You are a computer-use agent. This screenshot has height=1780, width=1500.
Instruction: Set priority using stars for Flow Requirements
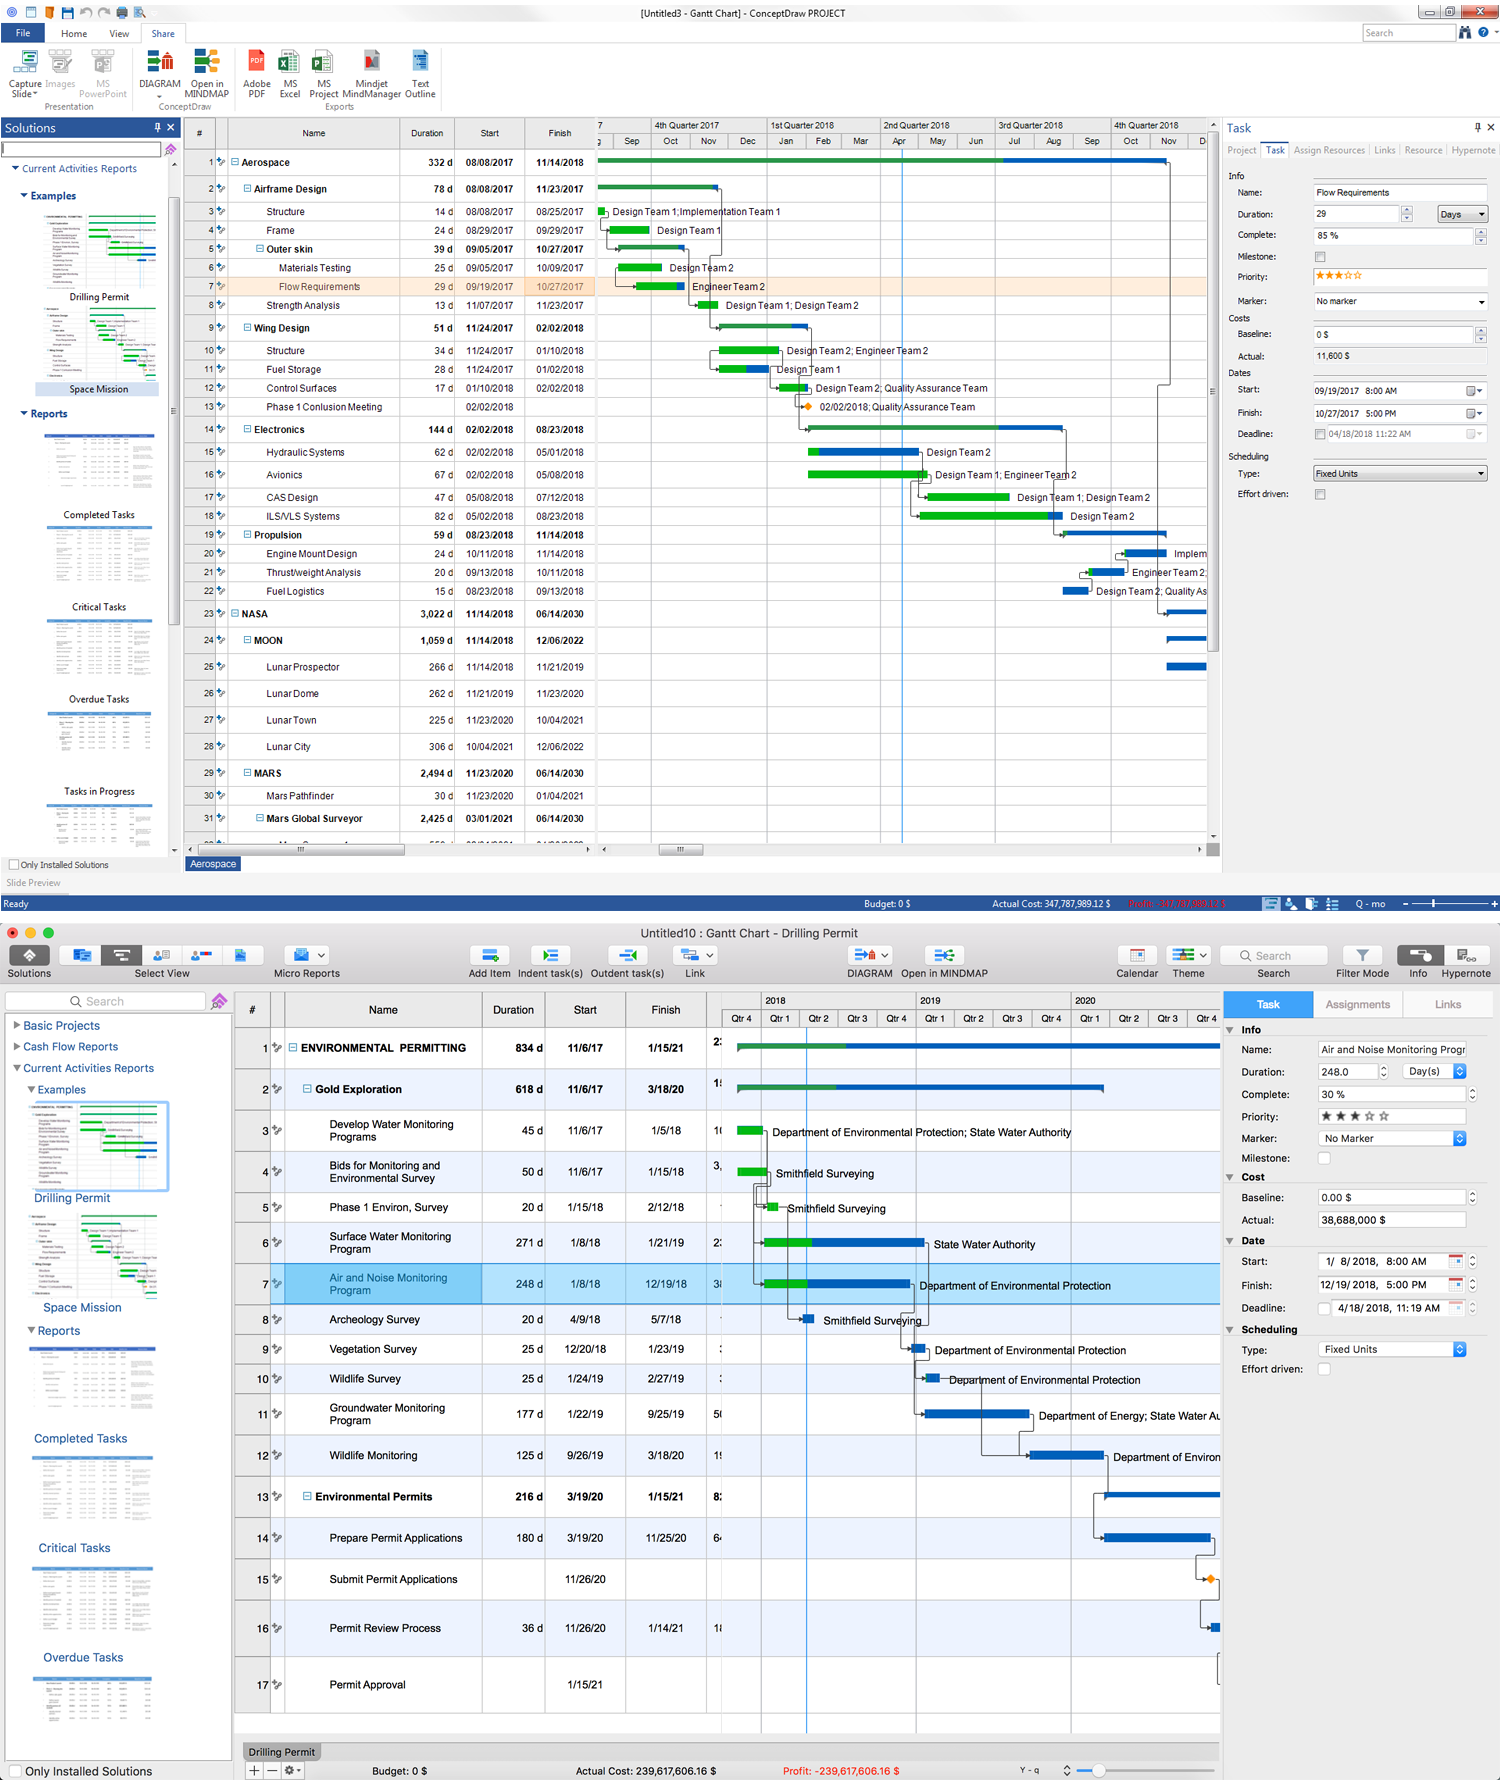pyautogui.click(x=1338, y=276)
